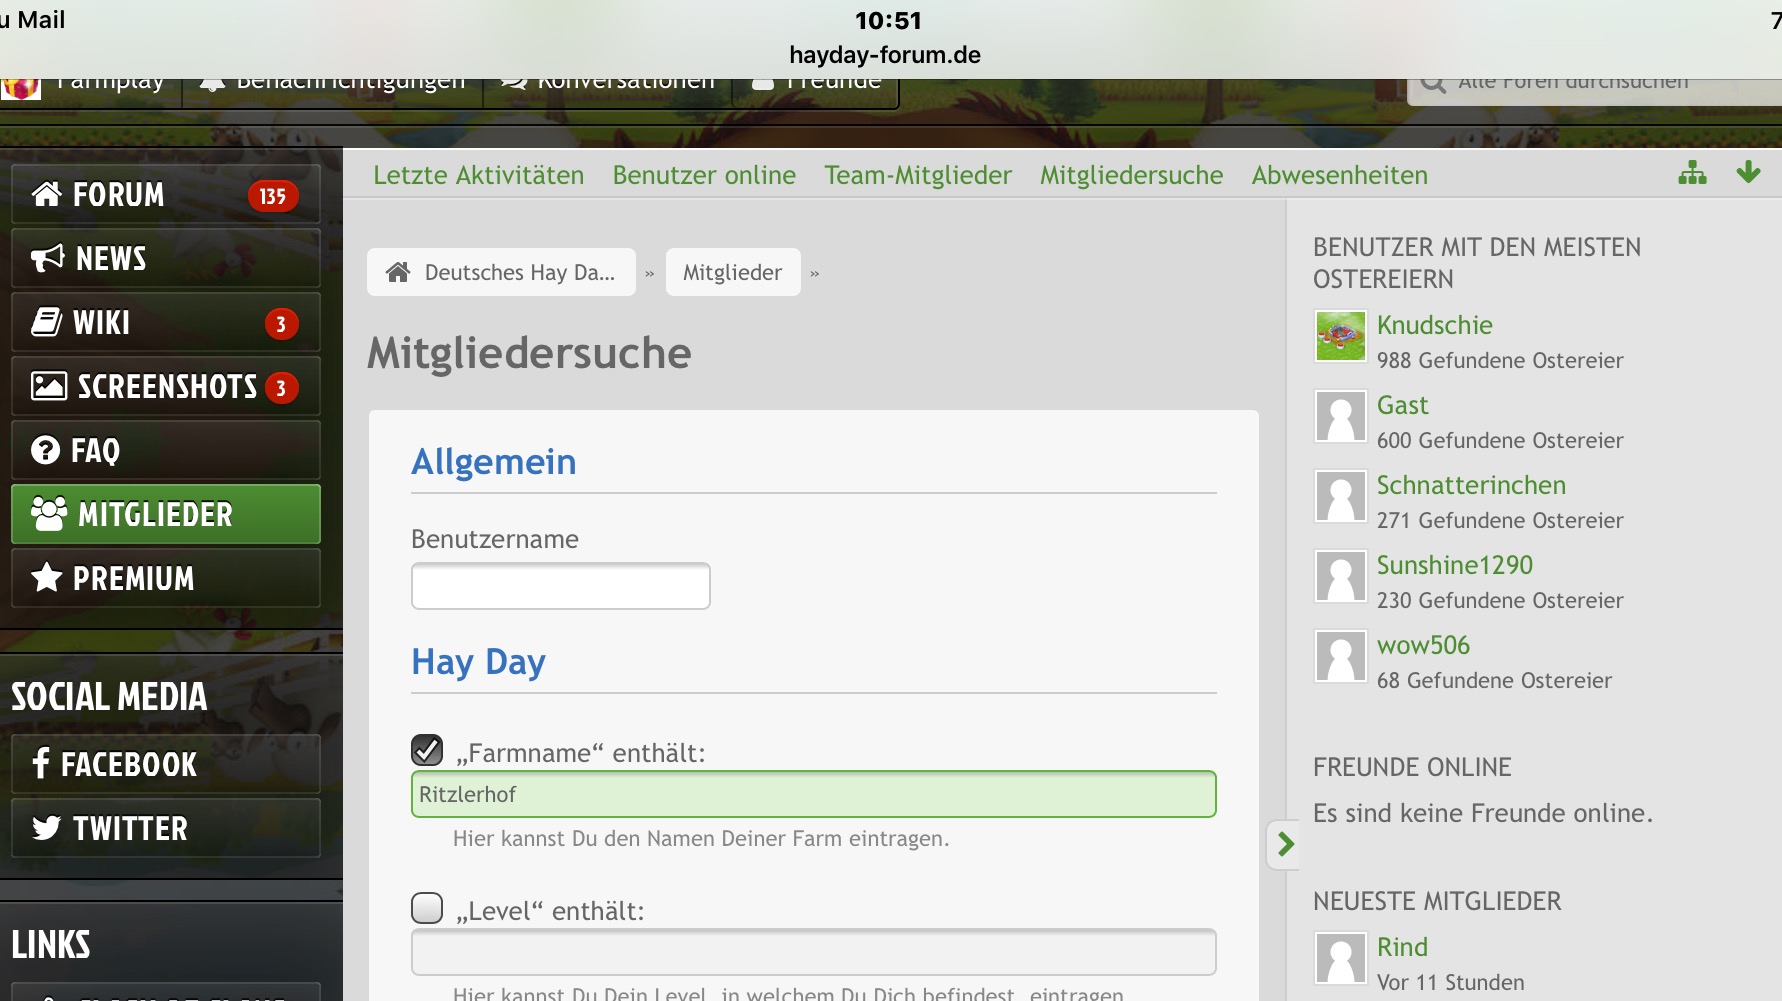Open the Team-Mitglieder tab
Image resolution: width=1782 pixels, height=1001 pixels.
917,175
